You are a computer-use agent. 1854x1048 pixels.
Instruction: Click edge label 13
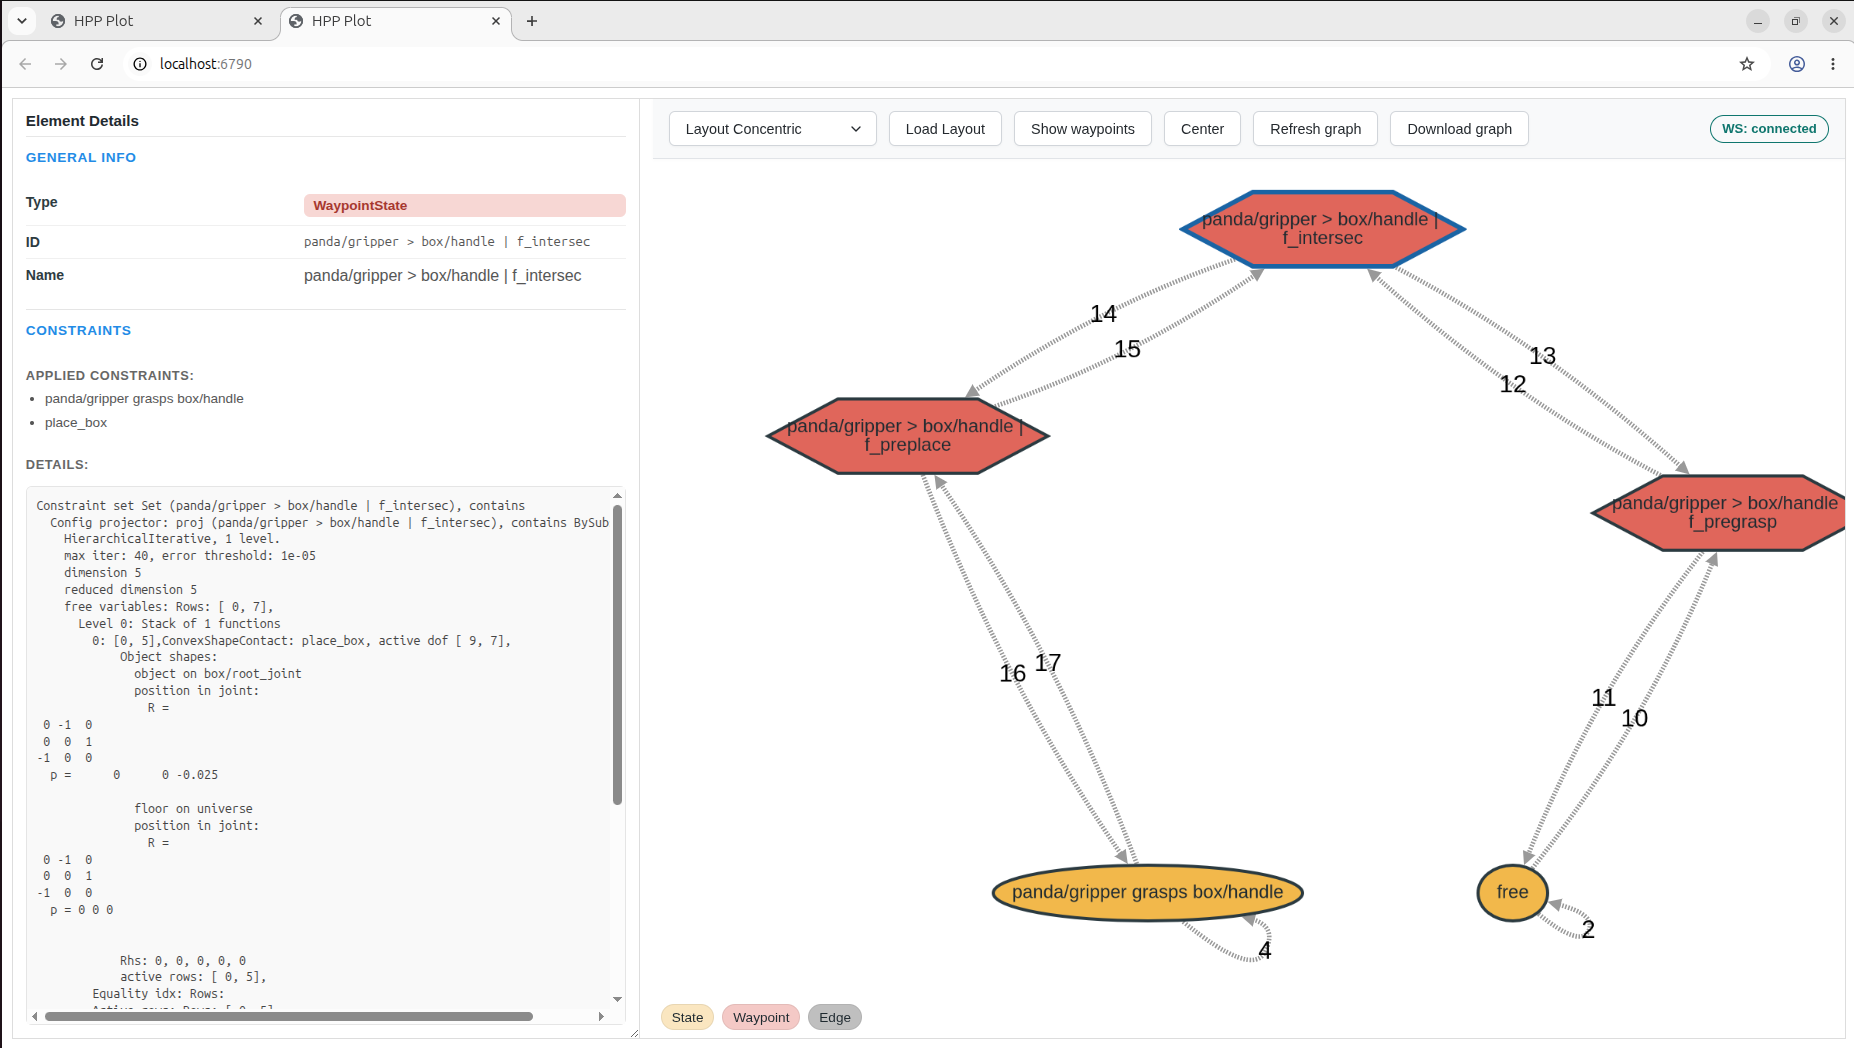[x=1542, y=356]
